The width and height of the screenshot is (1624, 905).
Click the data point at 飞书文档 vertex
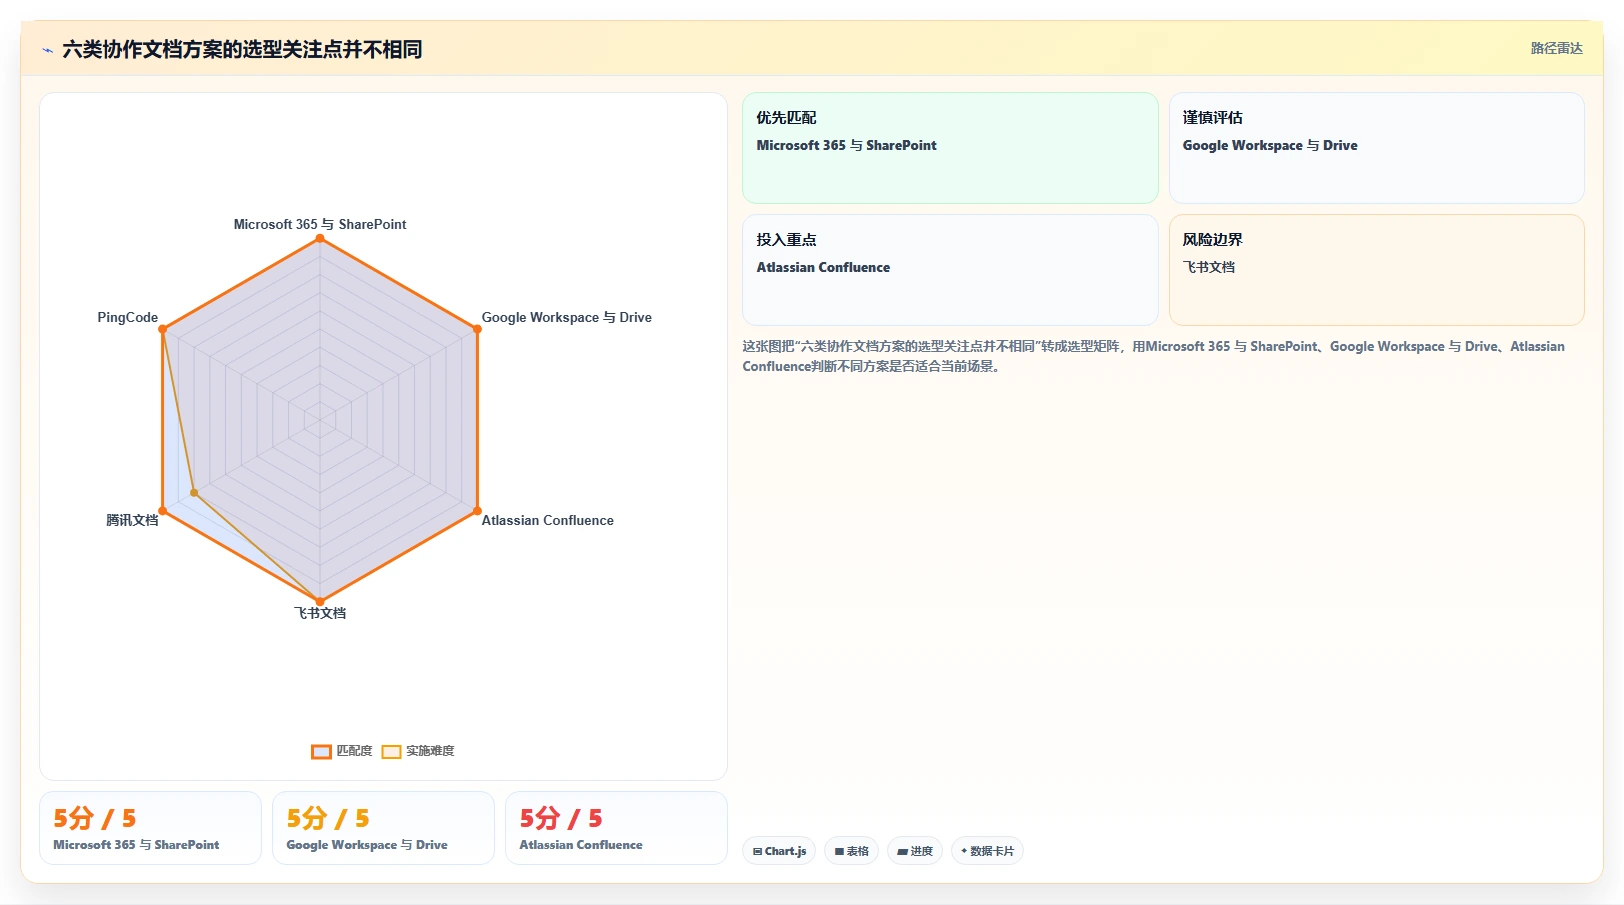[320, 602]
